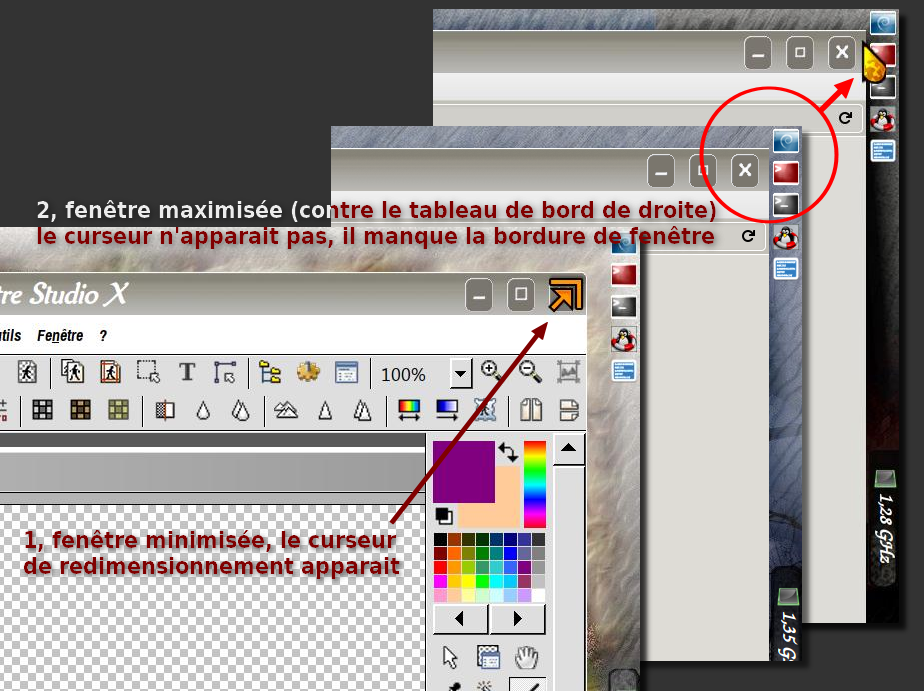Image resolution: width=924 pixels, height=691 pixels.
Task: Open the Image explorer folder-tree icon
Action: 270,372
